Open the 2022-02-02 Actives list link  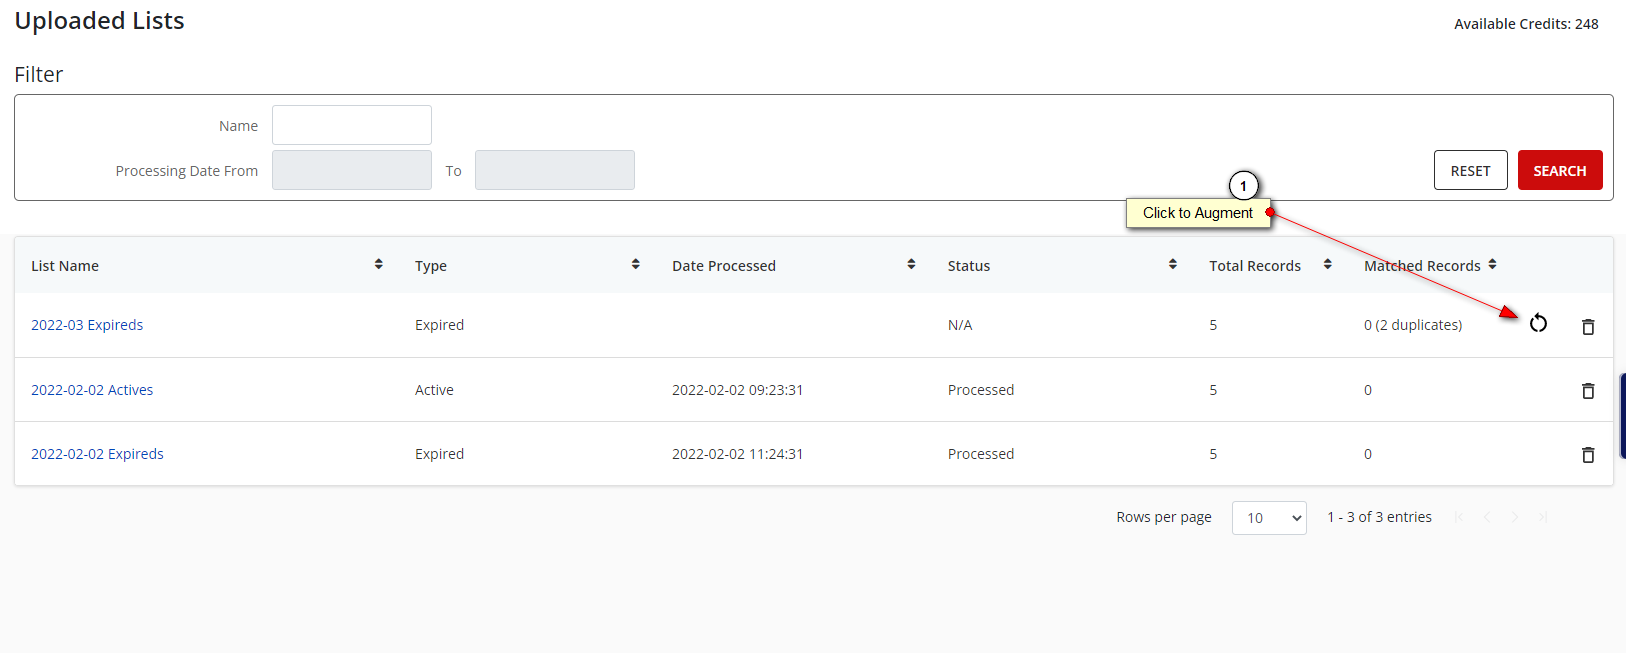tap(92, 390)
